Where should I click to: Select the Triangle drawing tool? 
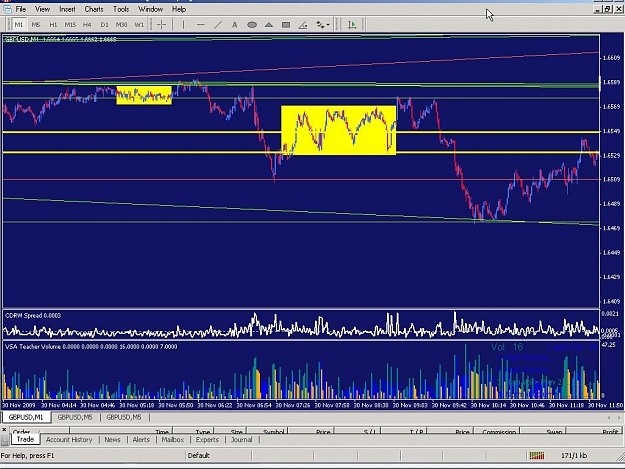pyautogui.click(x=269, y=25)
